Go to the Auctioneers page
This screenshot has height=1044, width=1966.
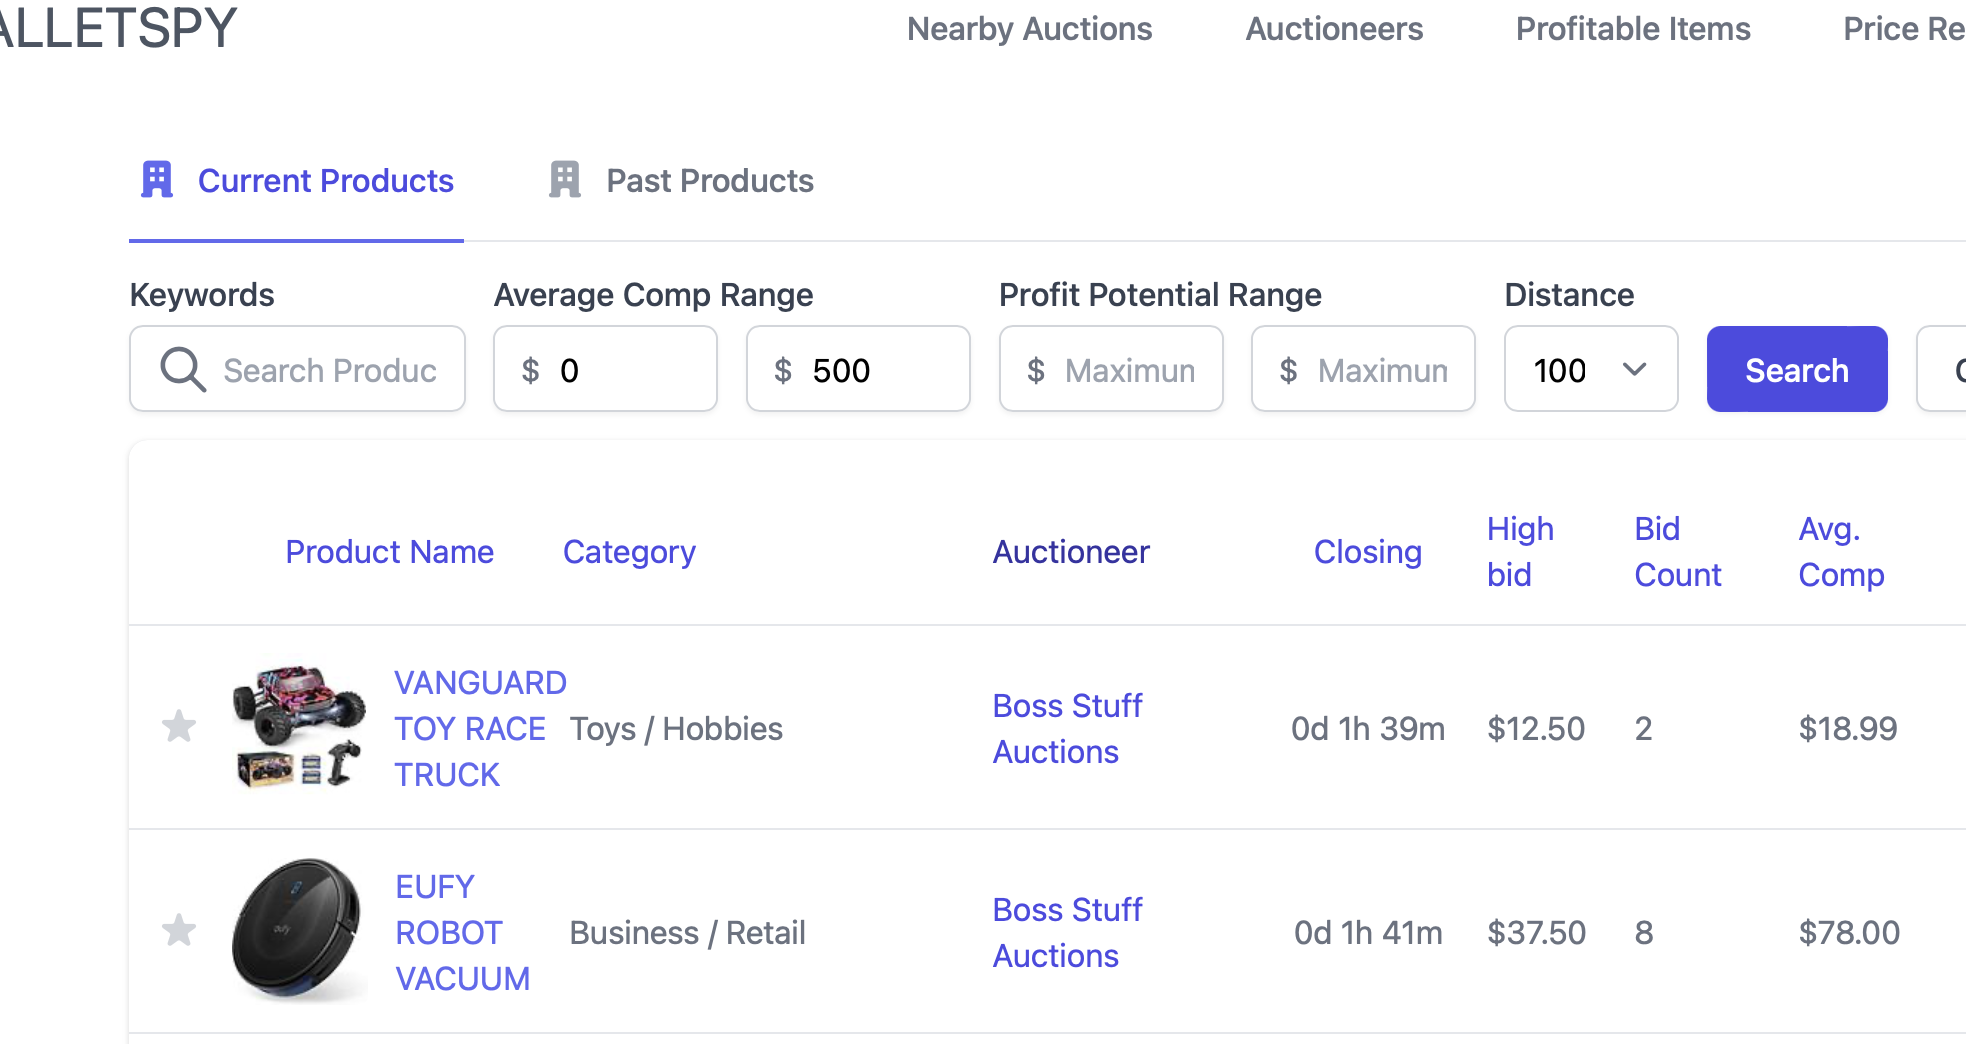tap(1334, 29)
